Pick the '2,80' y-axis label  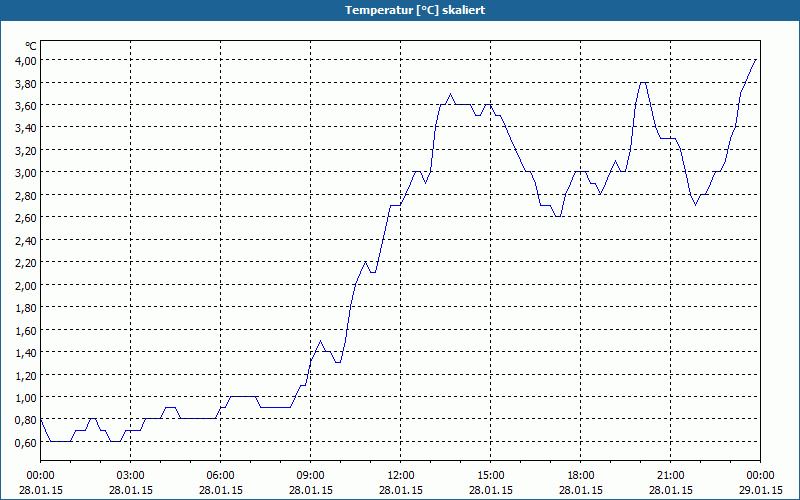[26, 195]
